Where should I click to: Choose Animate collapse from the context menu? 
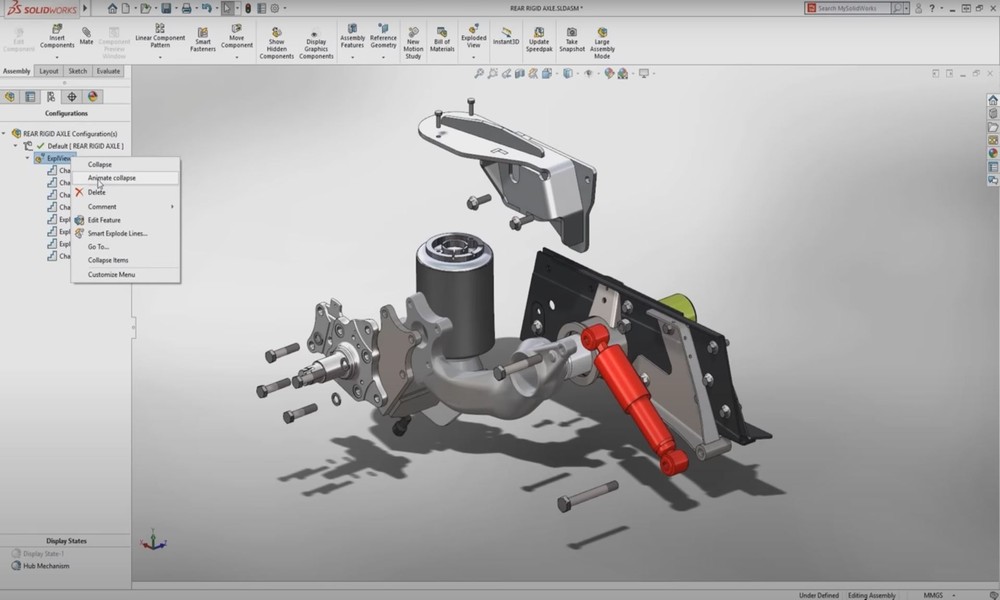[112, 178]
